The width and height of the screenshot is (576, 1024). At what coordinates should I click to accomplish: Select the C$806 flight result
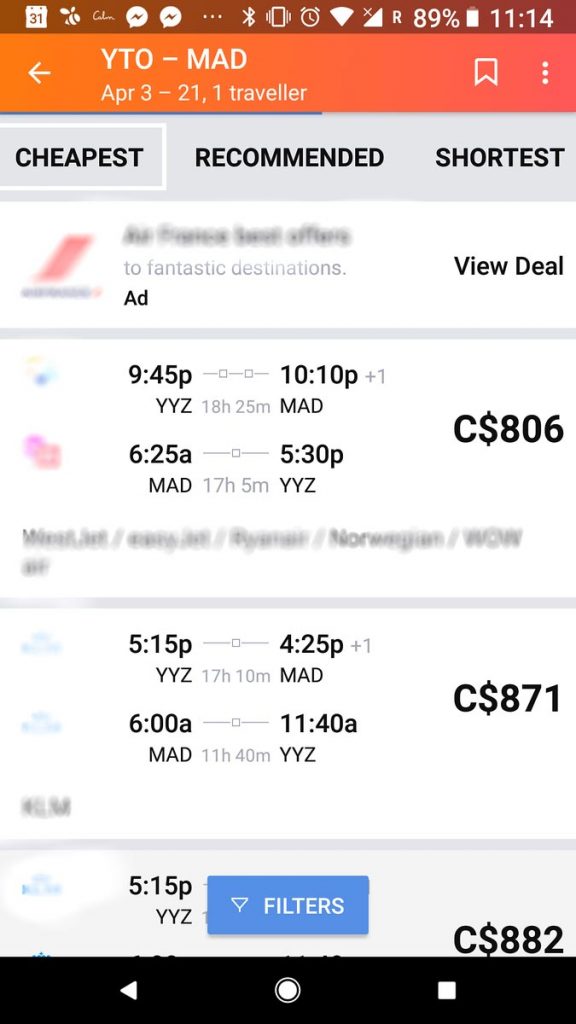pos(288,468)
